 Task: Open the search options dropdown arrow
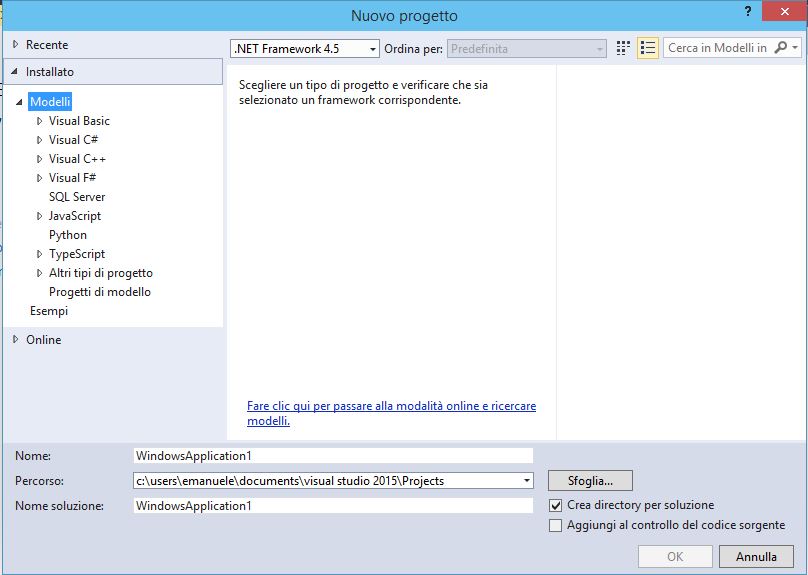[x=795, y=48]
